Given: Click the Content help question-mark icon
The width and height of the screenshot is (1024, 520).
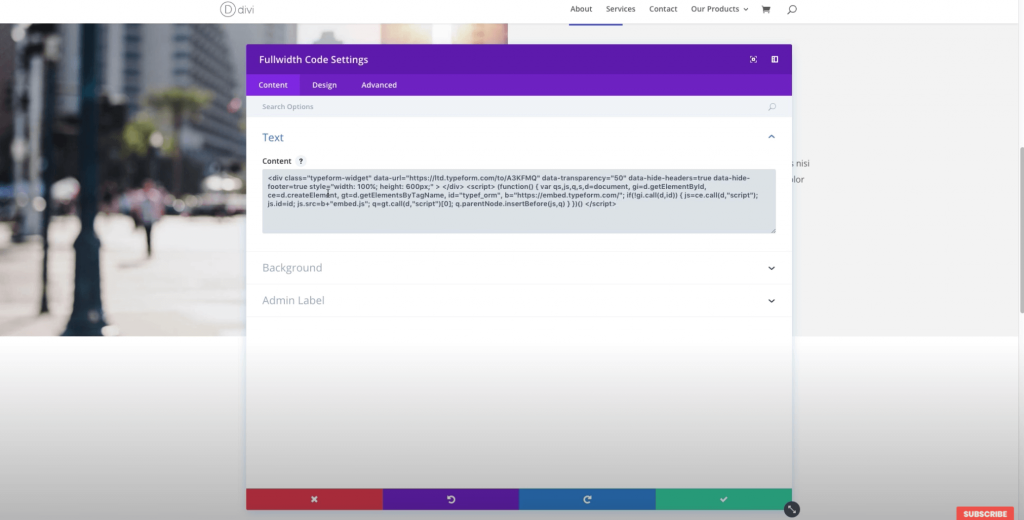Looking at the screenshot, I should [301, 161].
